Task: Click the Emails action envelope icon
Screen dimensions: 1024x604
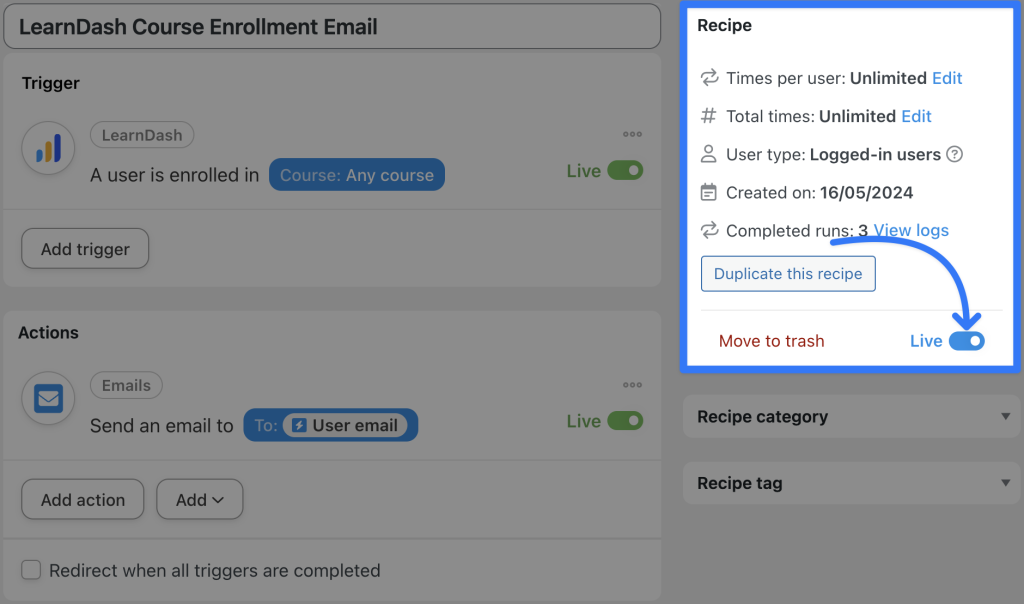Action: coord(48,397)
